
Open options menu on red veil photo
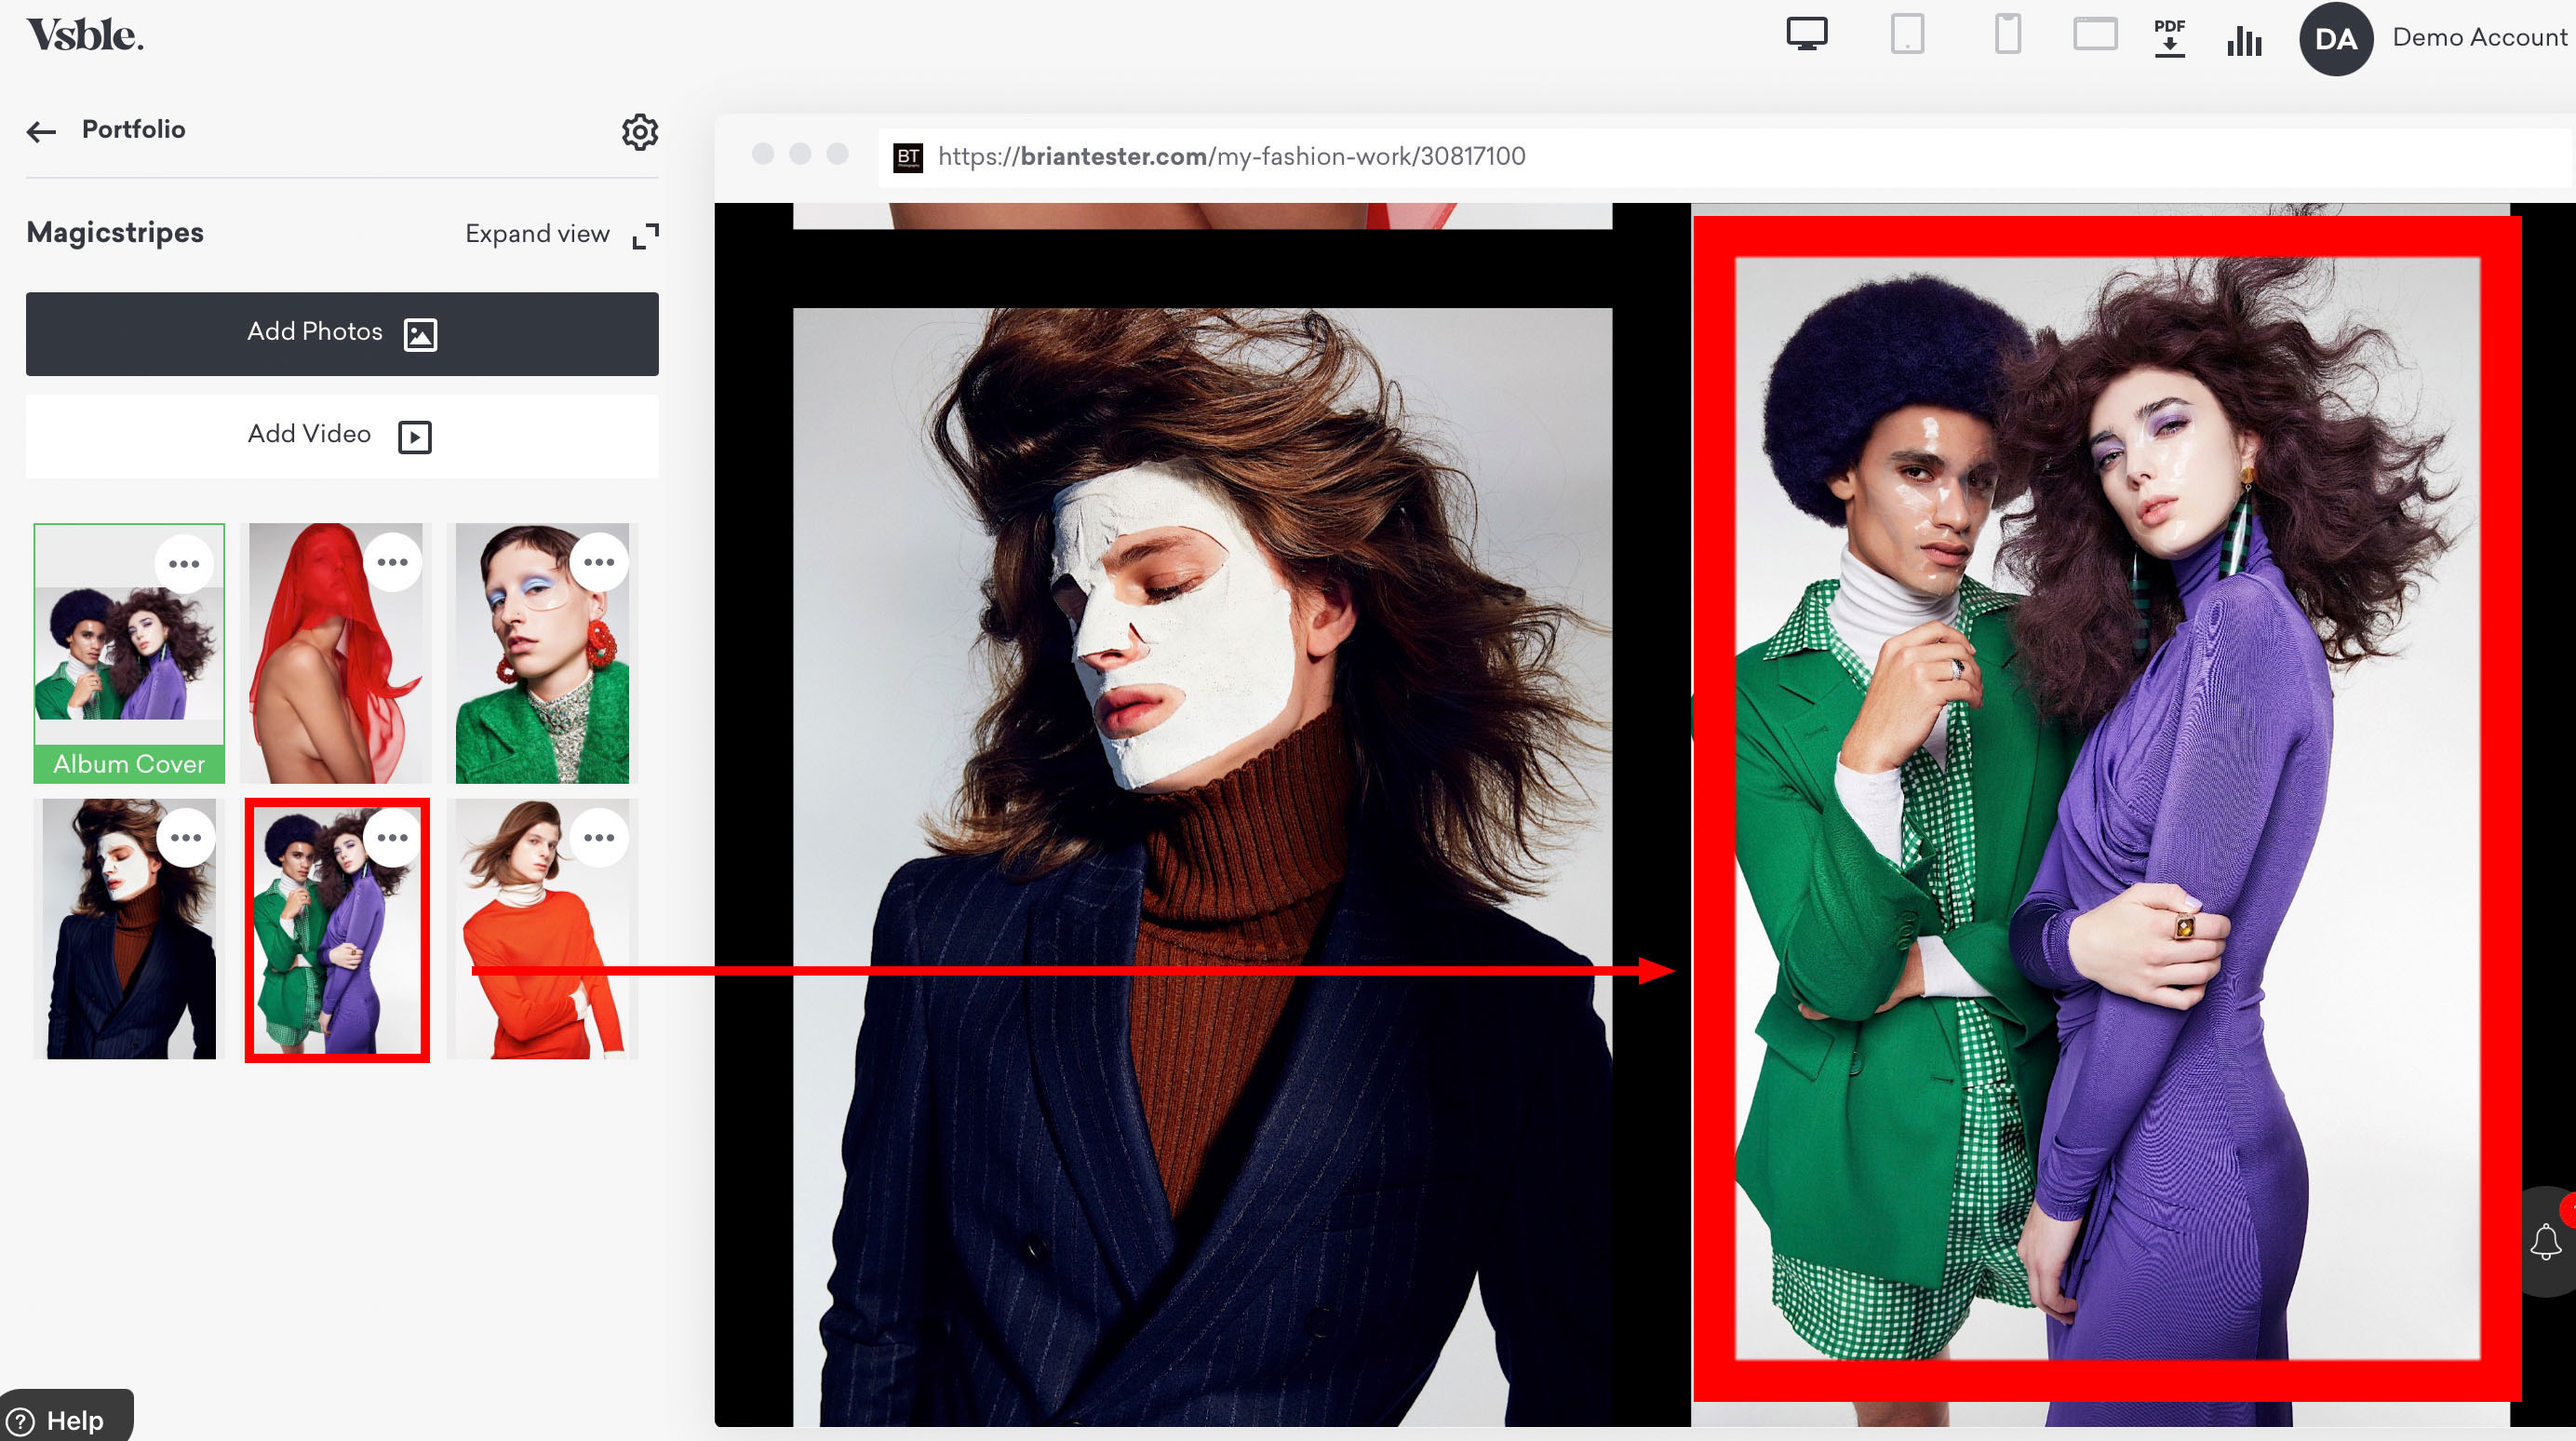pyautogui.click(x=392, y=562)
